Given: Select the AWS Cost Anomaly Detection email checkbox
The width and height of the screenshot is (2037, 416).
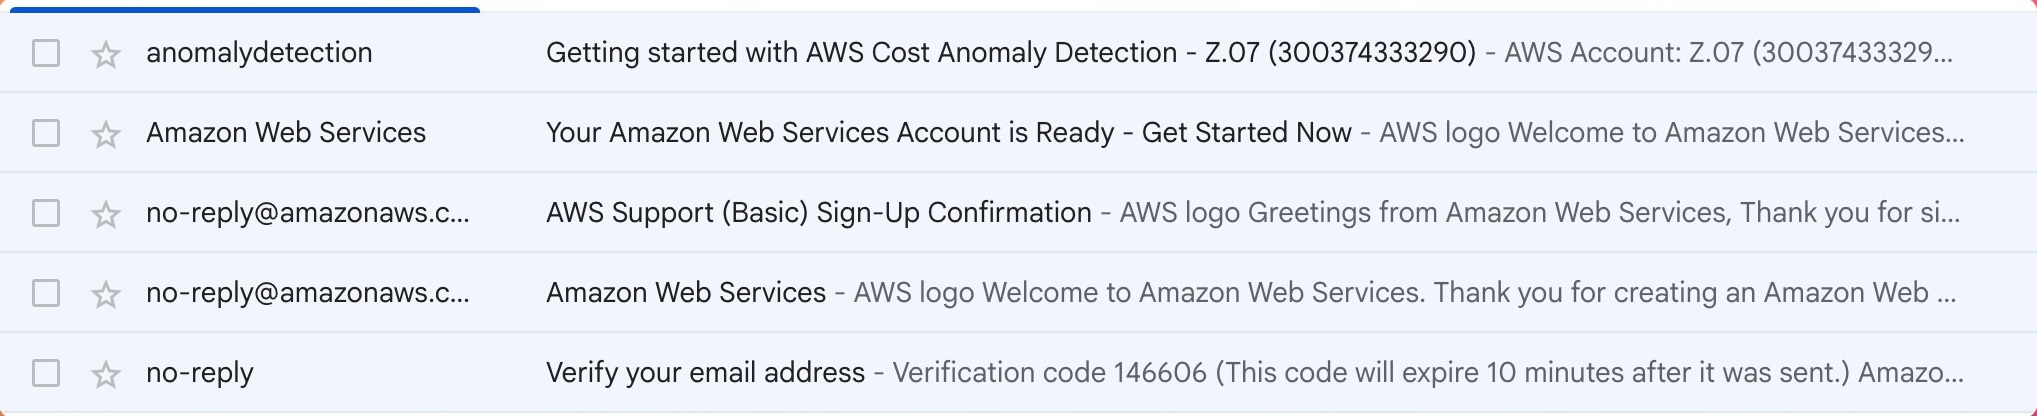Looking at the screenshot, I should click(46, 53).
